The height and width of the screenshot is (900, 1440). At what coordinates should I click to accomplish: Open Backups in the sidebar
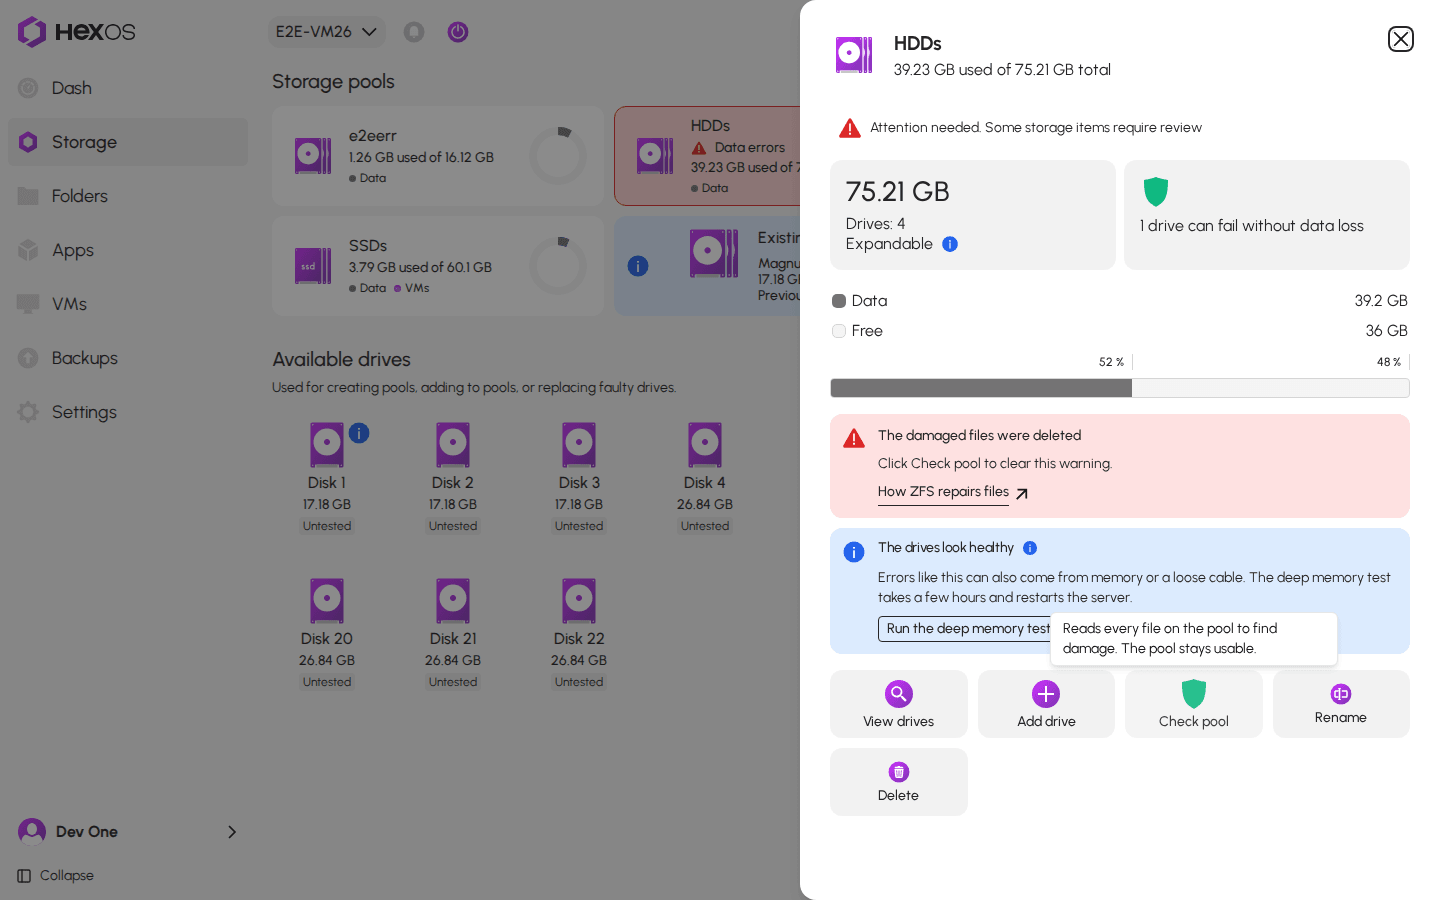pos(128,358)
